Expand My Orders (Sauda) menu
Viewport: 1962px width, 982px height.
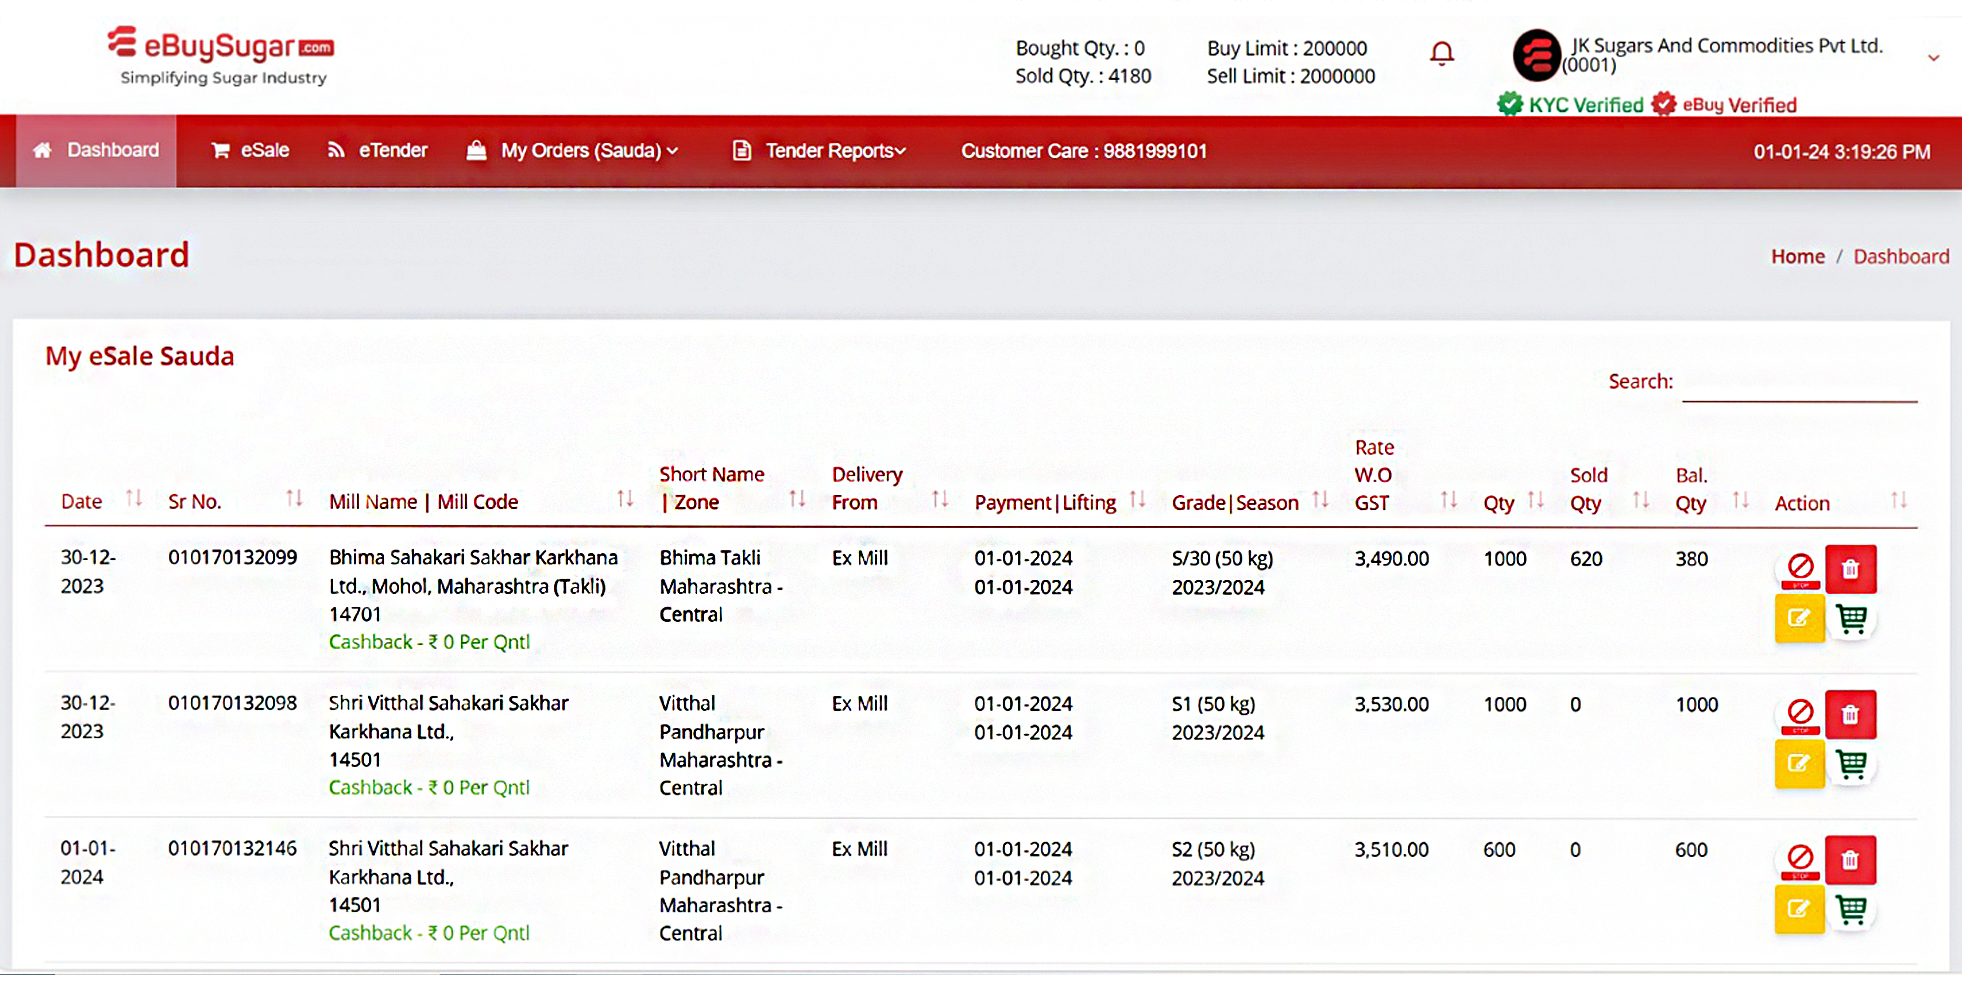click(x=573, y=151)
